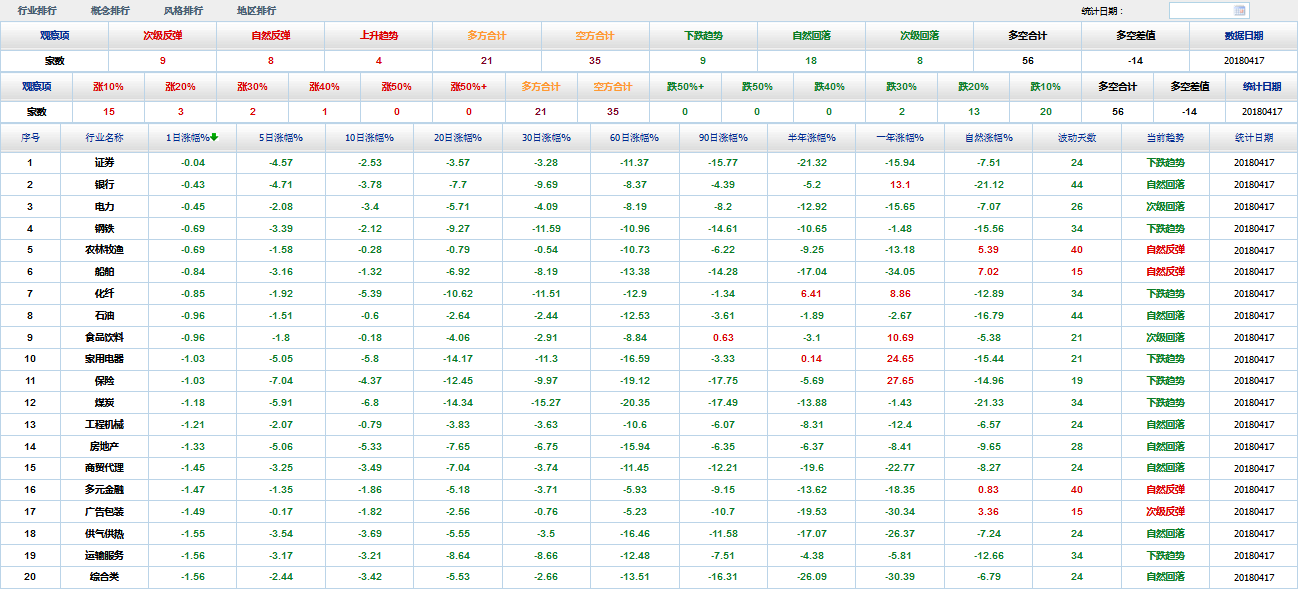The height and width of the screenshot is (589, 1298).
Task: Sort by 一年涨幅% column header
Action: pyautogui.click(x=899, y=137)
